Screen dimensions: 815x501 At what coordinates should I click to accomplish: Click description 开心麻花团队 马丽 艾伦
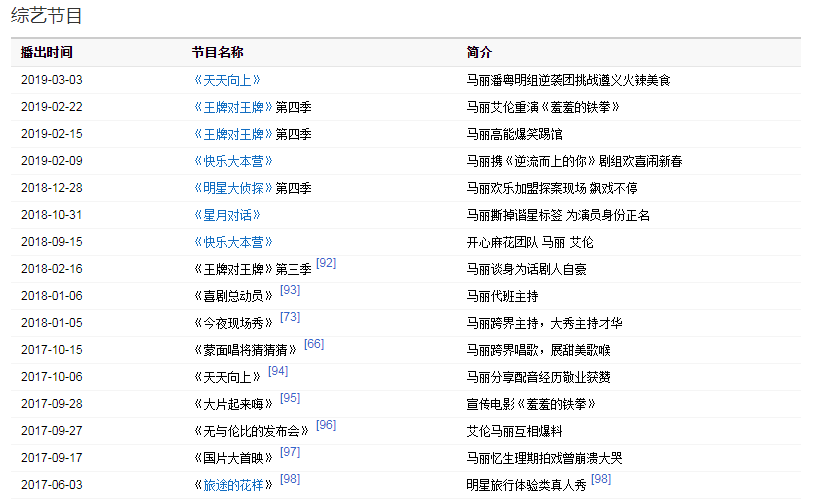[530, 242]
